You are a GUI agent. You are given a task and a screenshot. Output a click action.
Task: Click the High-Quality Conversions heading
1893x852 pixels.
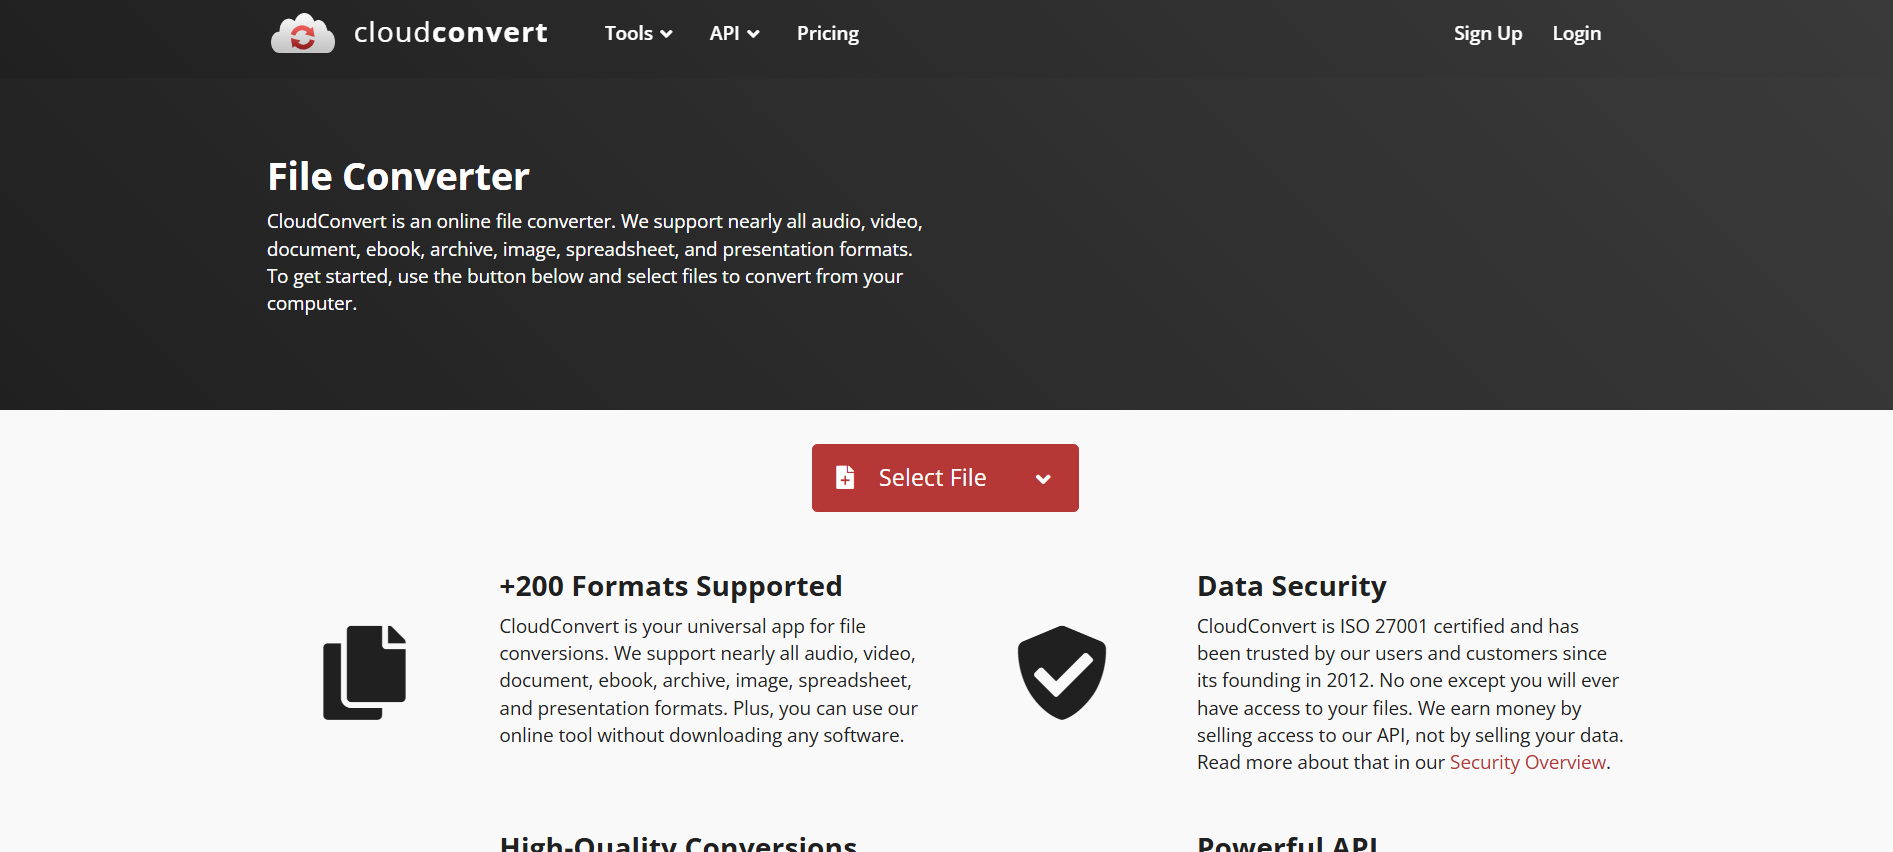tap(678, 843)
